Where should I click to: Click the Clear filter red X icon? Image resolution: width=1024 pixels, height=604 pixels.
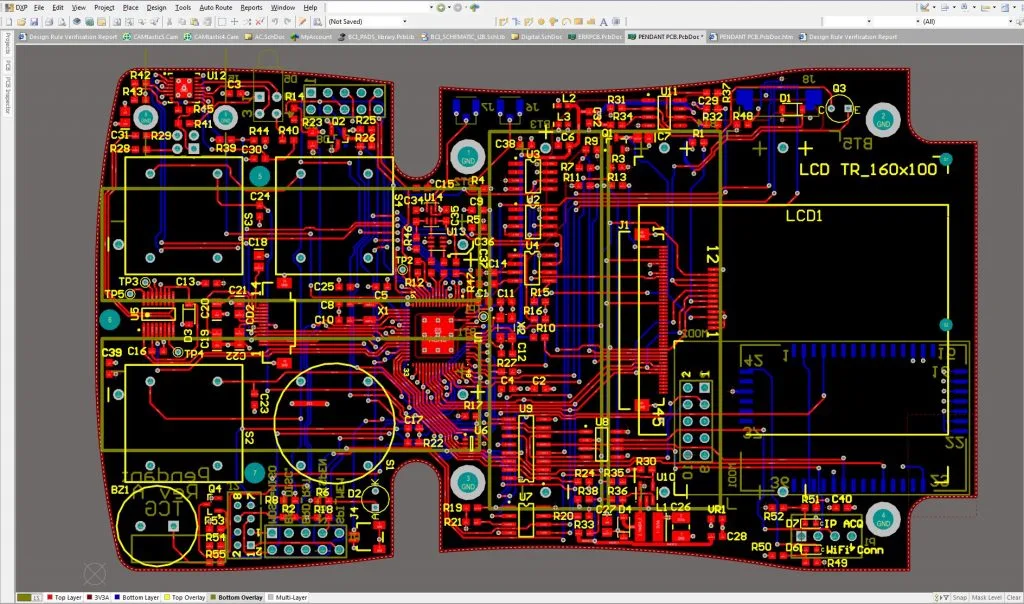tap(259, 22)
